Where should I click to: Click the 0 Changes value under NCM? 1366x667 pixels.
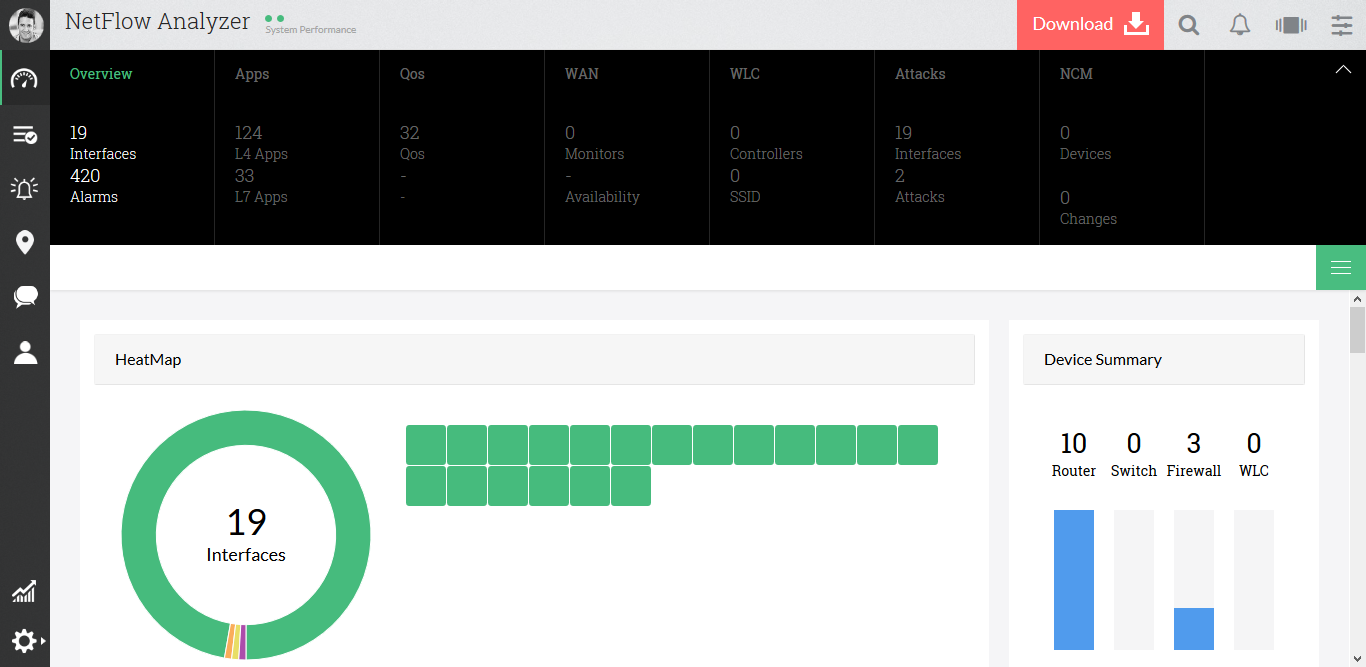pos(1088,208)
